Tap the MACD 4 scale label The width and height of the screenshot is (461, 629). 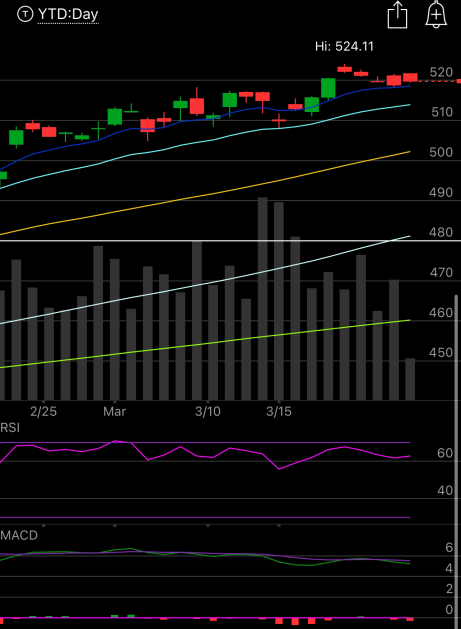click(449, 568)
